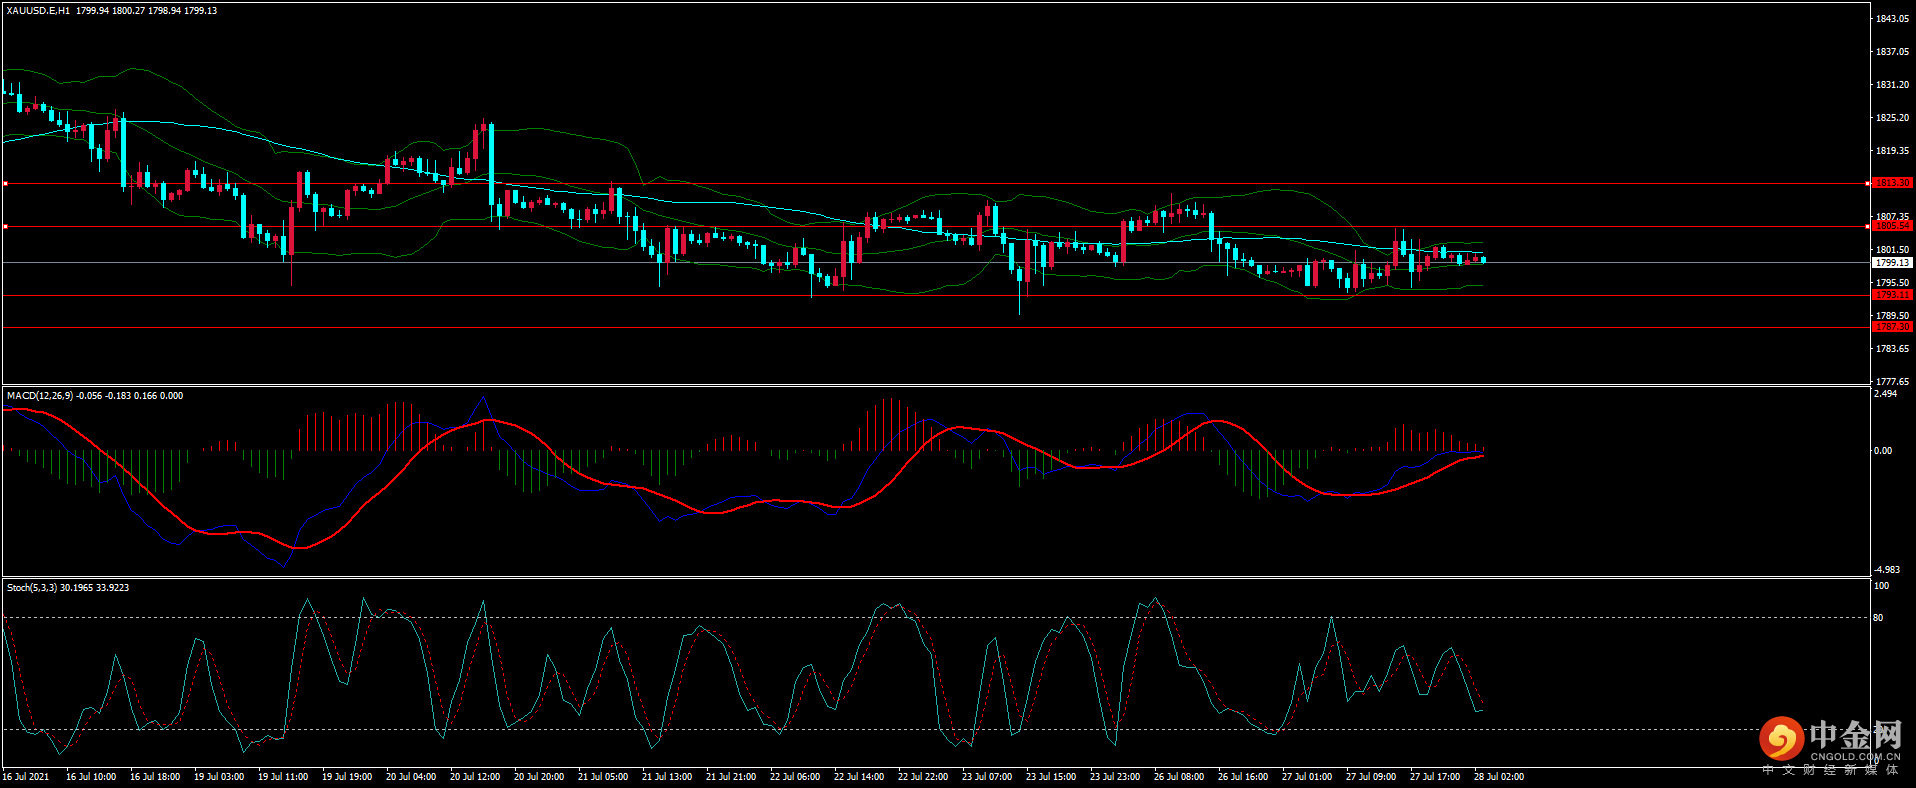Click the white 1799.13 current price tag
Image resolution: width=1916 pixels, height=788 pixels.
1891,263
